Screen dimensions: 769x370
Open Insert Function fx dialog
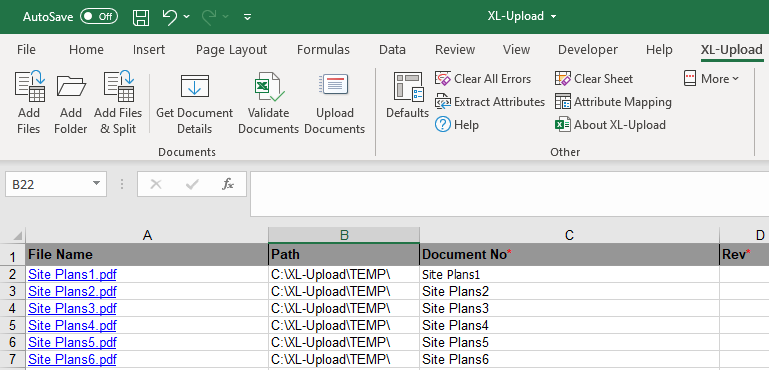tap(228, 185)
